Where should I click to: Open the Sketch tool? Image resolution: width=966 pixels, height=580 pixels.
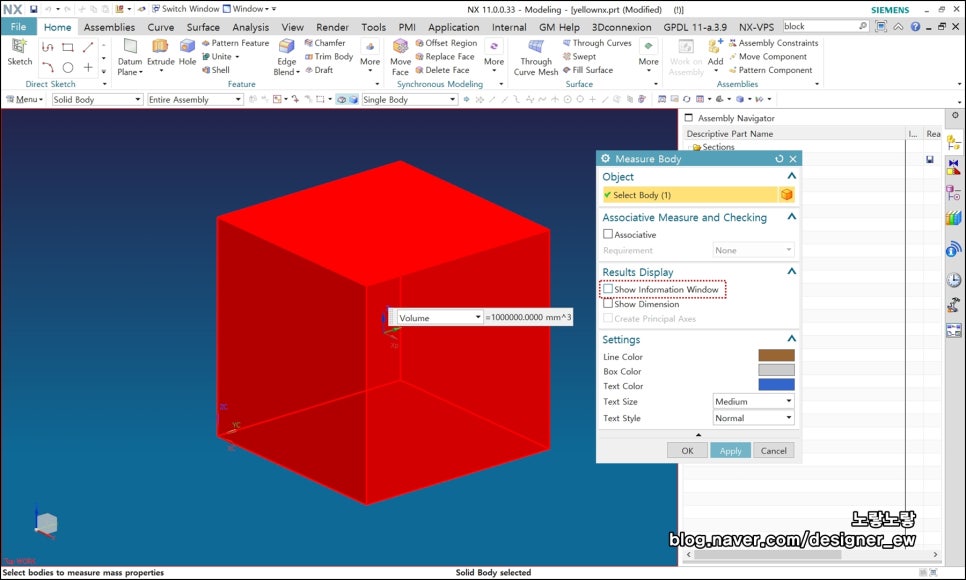tap(20, 47)
